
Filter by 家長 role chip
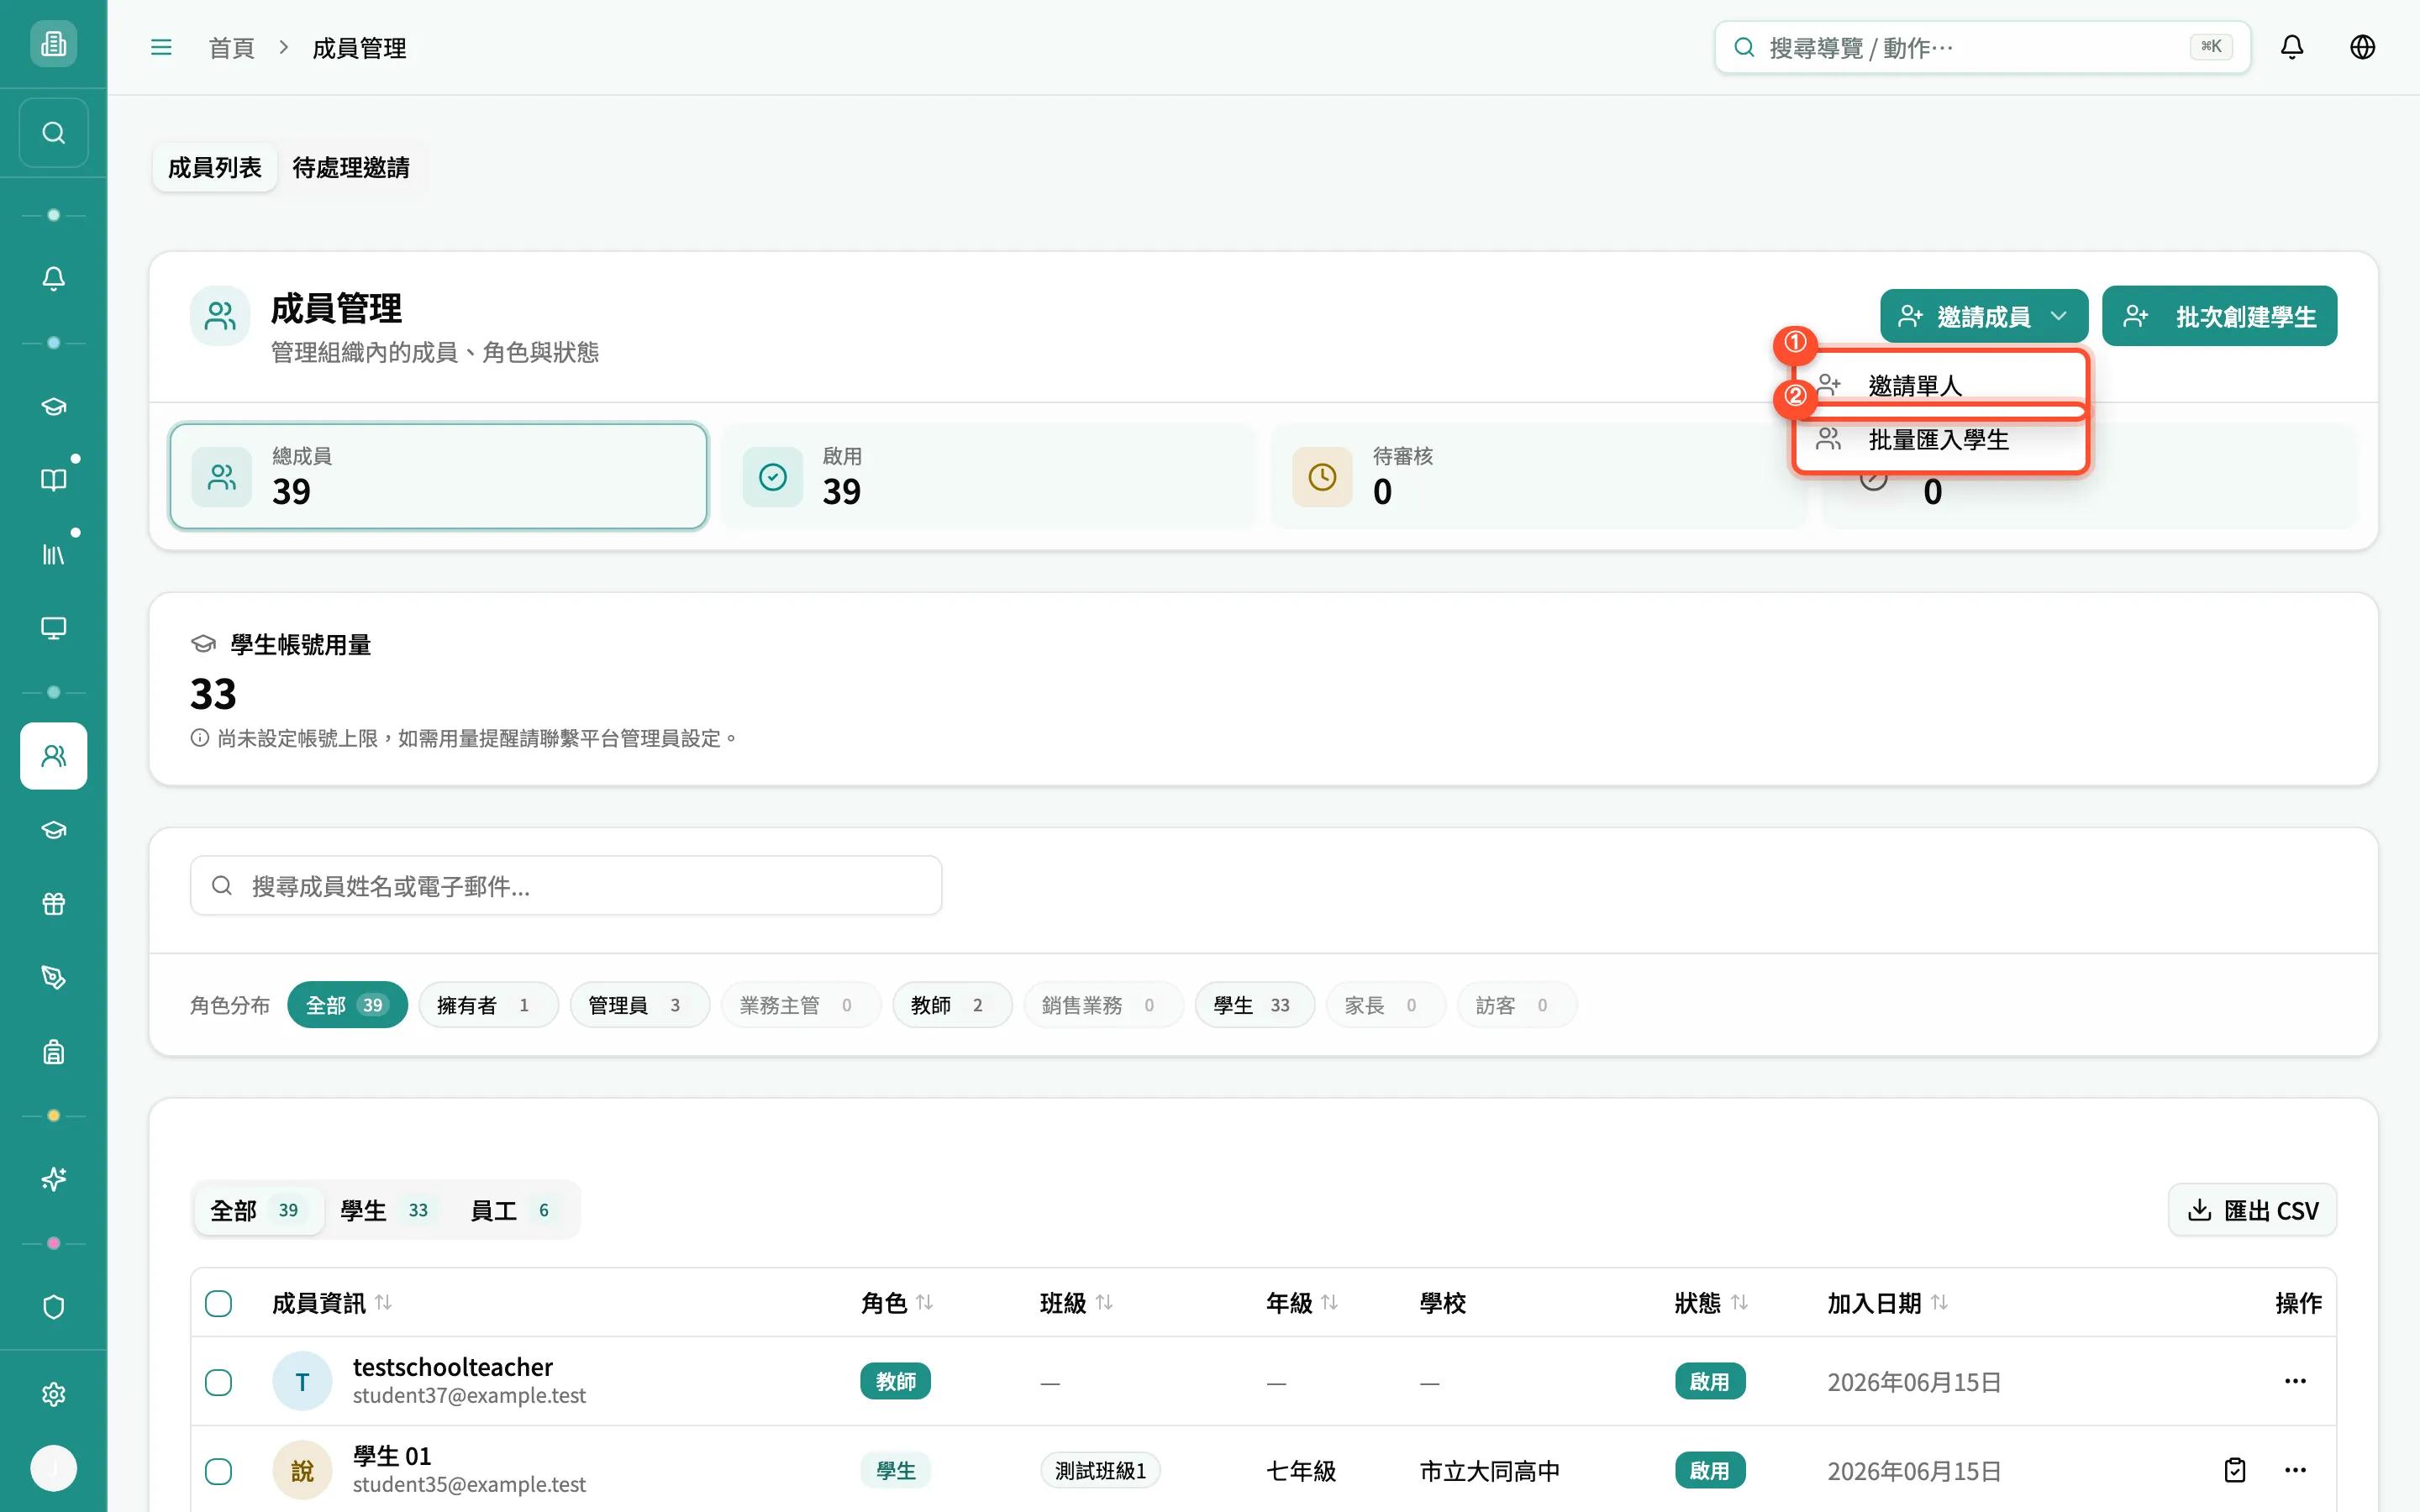pyautogui.click(x=1385, y=1005)
